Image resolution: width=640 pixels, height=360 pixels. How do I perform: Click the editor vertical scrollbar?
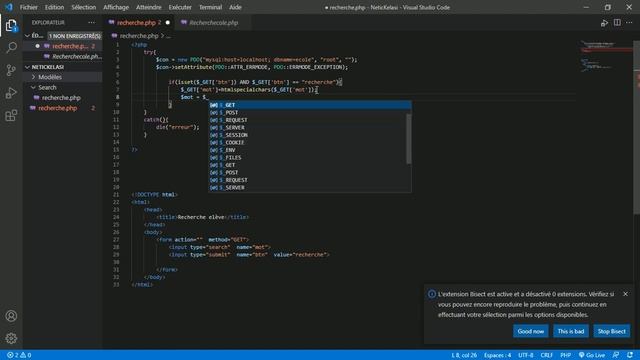point(636,127)
